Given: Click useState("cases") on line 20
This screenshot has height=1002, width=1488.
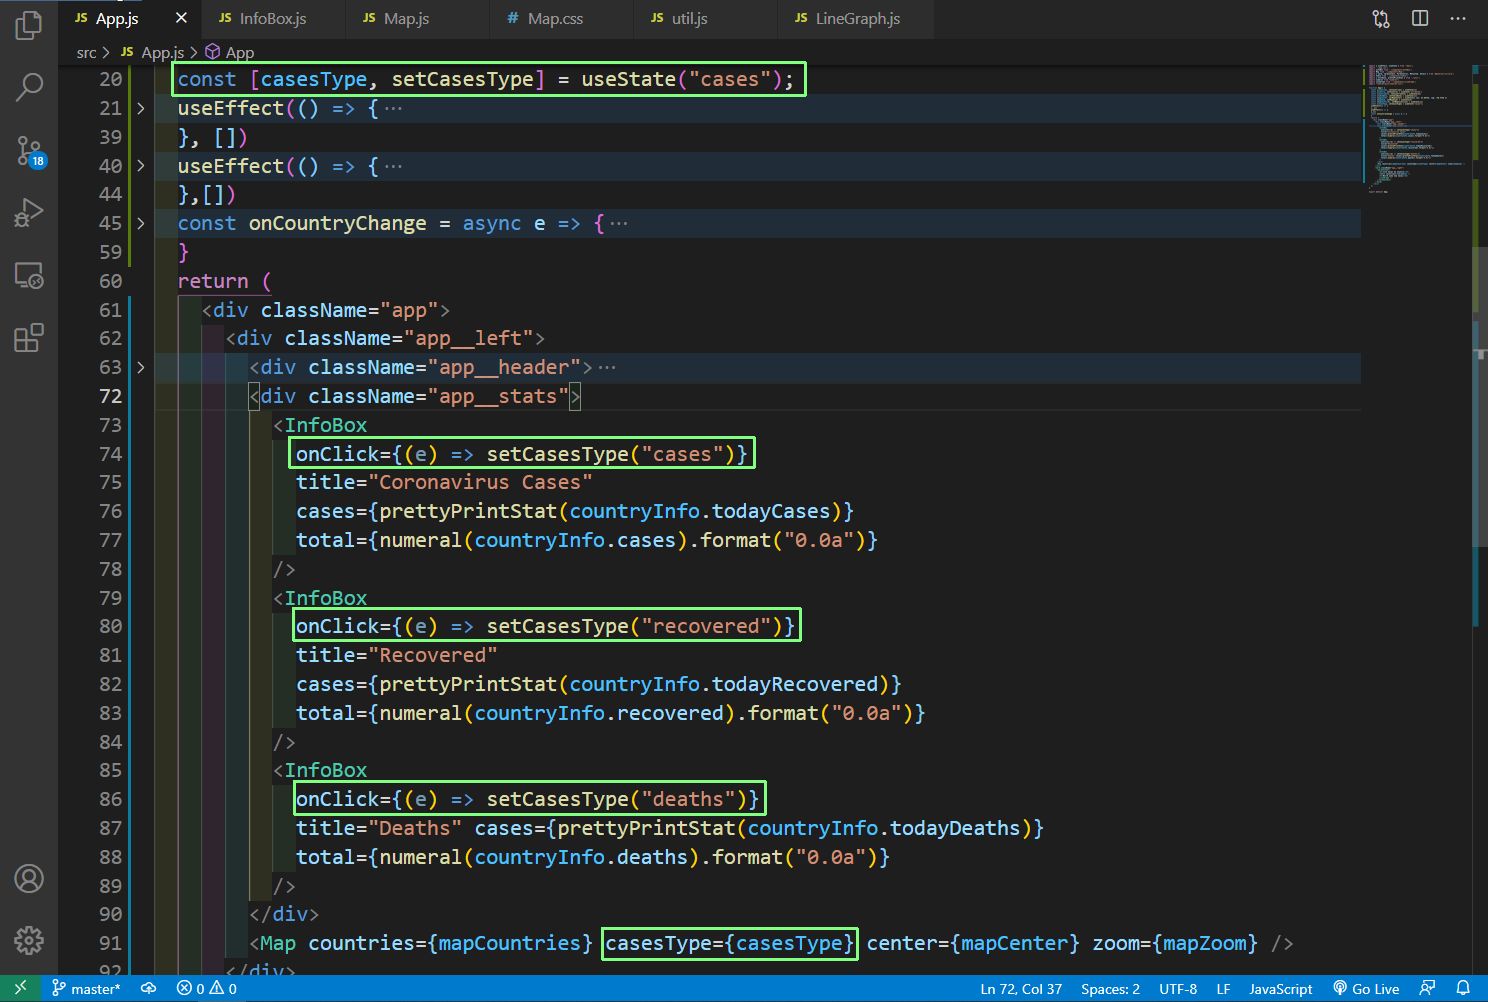Looking at the screenshot, I should (681, 79).
